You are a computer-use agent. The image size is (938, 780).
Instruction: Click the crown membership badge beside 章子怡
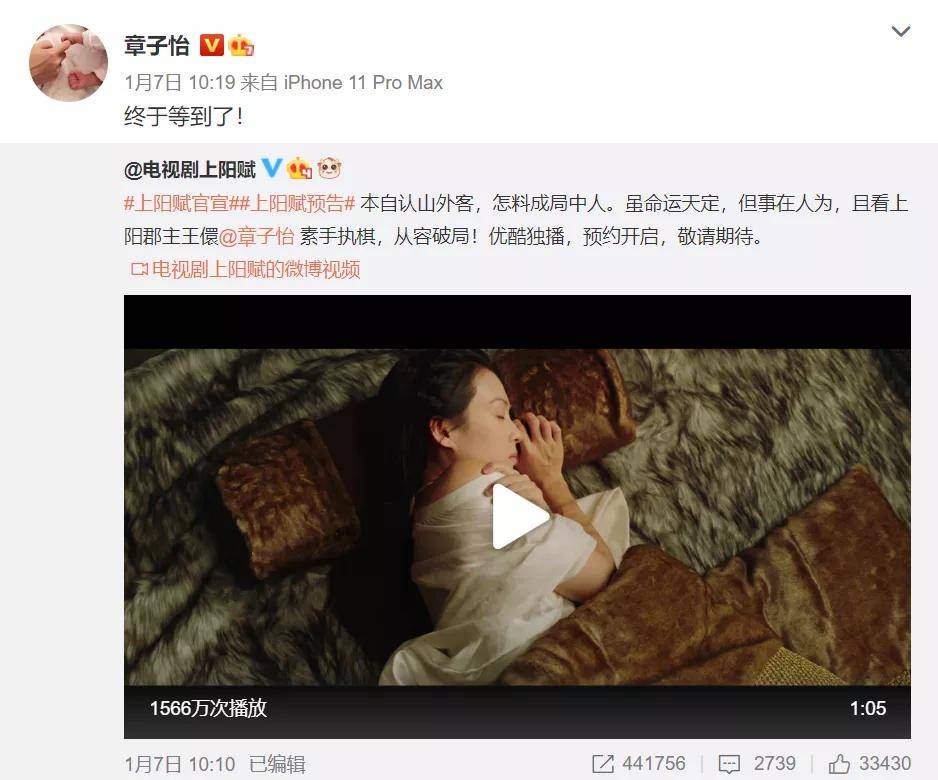click(240, 45)
